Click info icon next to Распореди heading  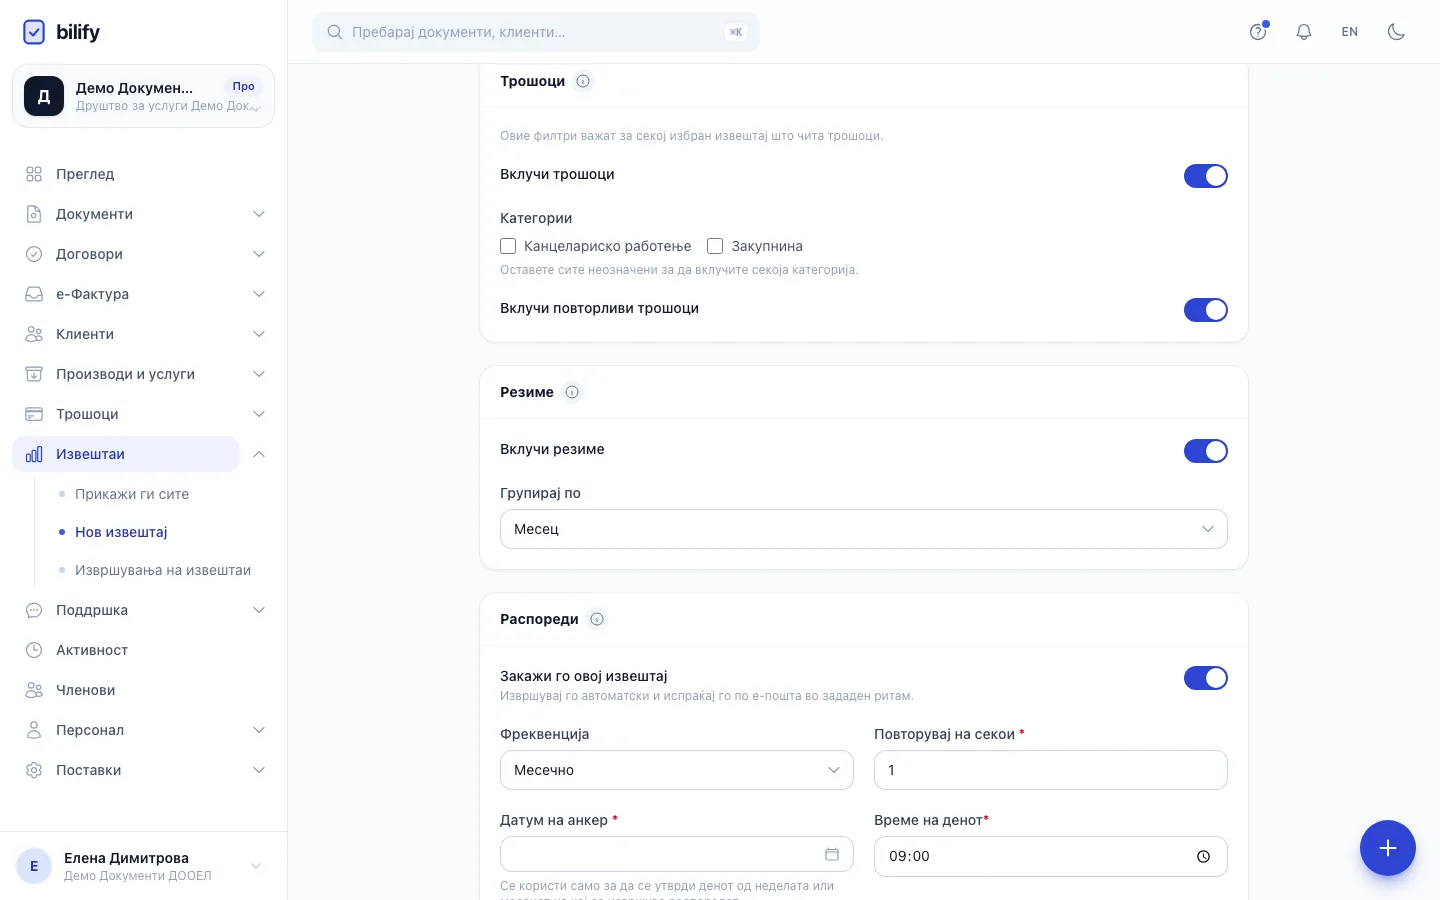(597, 619)
